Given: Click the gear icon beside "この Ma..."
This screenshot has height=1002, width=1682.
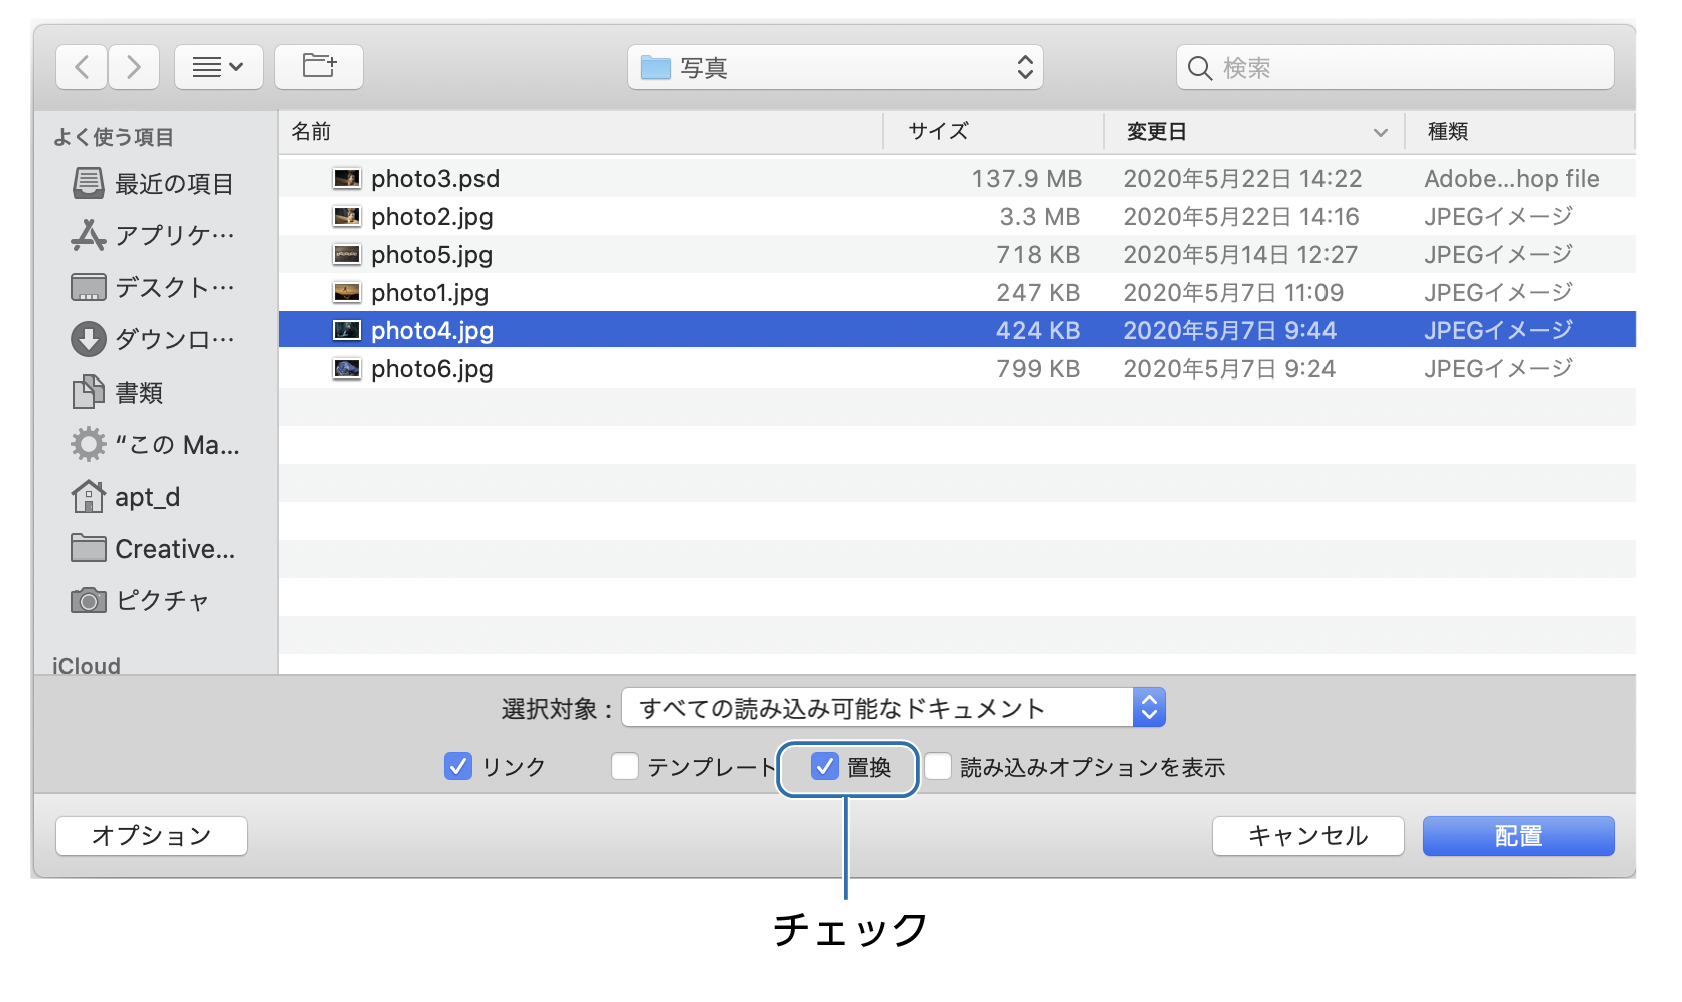Looking at the screenshot, I should (89, 444).
